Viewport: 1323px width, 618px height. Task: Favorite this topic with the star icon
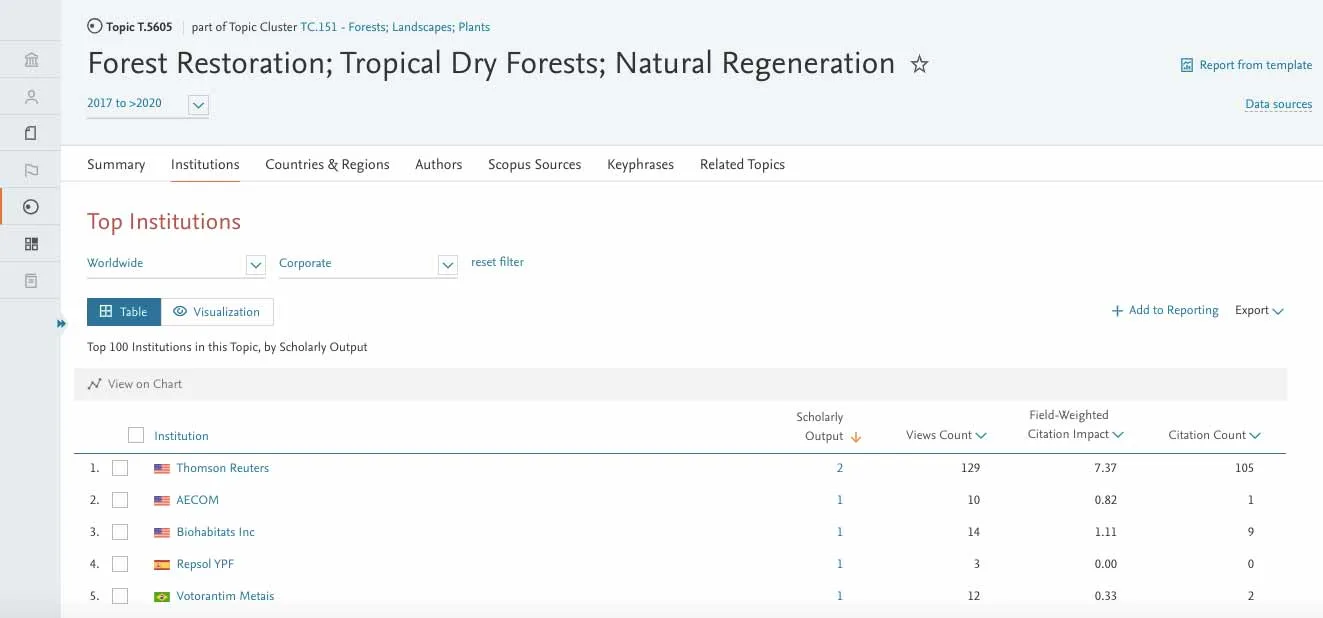919,65
